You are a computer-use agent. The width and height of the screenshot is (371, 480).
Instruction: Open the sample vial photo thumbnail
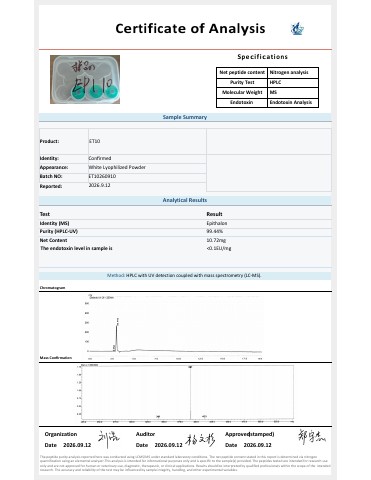point(85,79)
